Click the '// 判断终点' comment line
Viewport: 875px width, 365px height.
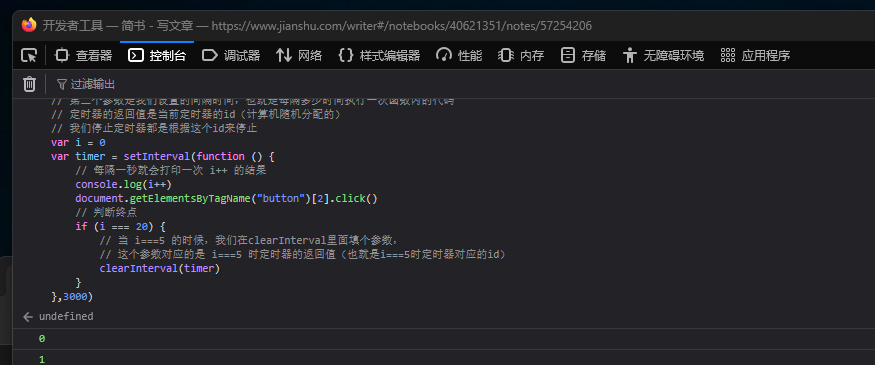[106, 212]
